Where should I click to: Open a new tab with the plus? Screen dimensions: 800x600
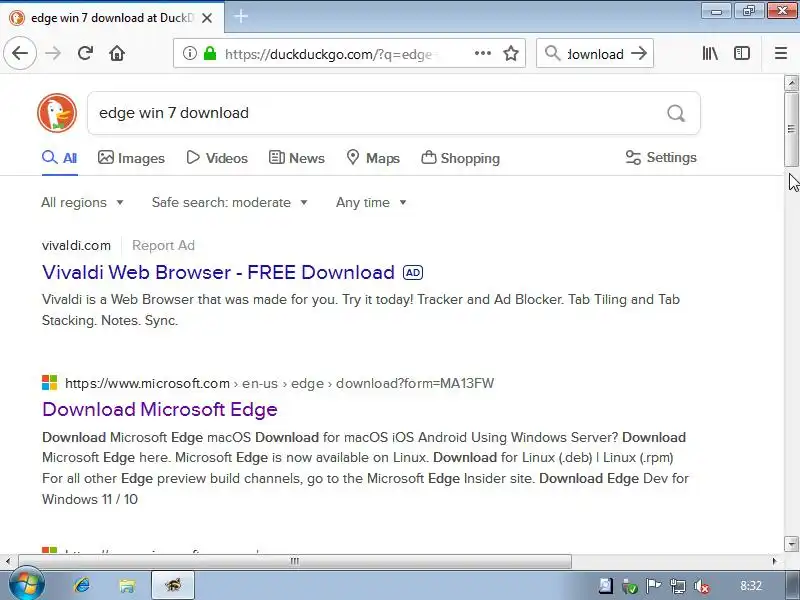click(x=240, y=17)
